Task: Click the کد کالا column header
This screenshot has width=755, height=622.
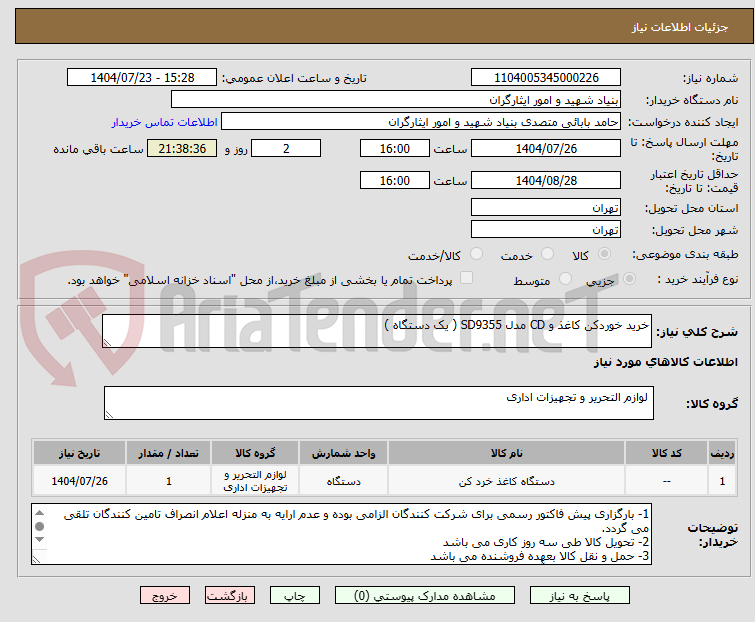Action: click(666, 453)
